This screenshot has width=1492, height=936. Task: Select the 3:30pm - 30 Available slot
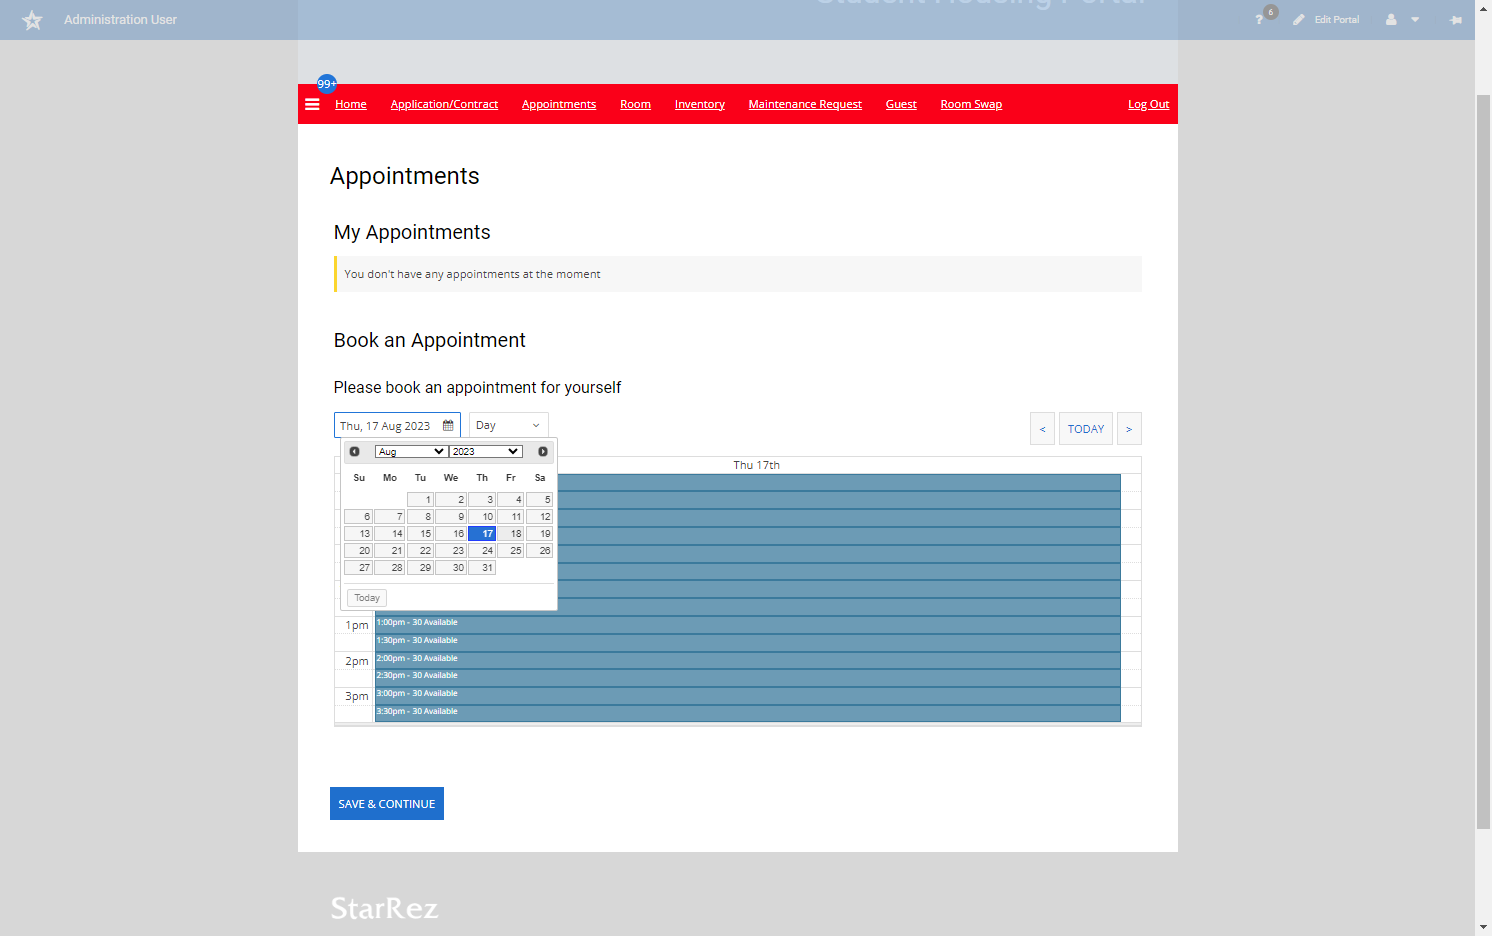point(748,713)
